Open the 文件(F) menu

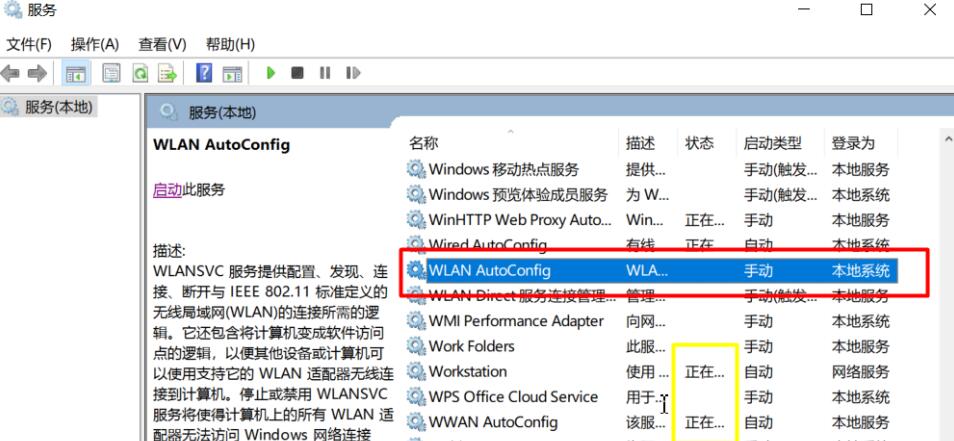click(x=29, y=44)
